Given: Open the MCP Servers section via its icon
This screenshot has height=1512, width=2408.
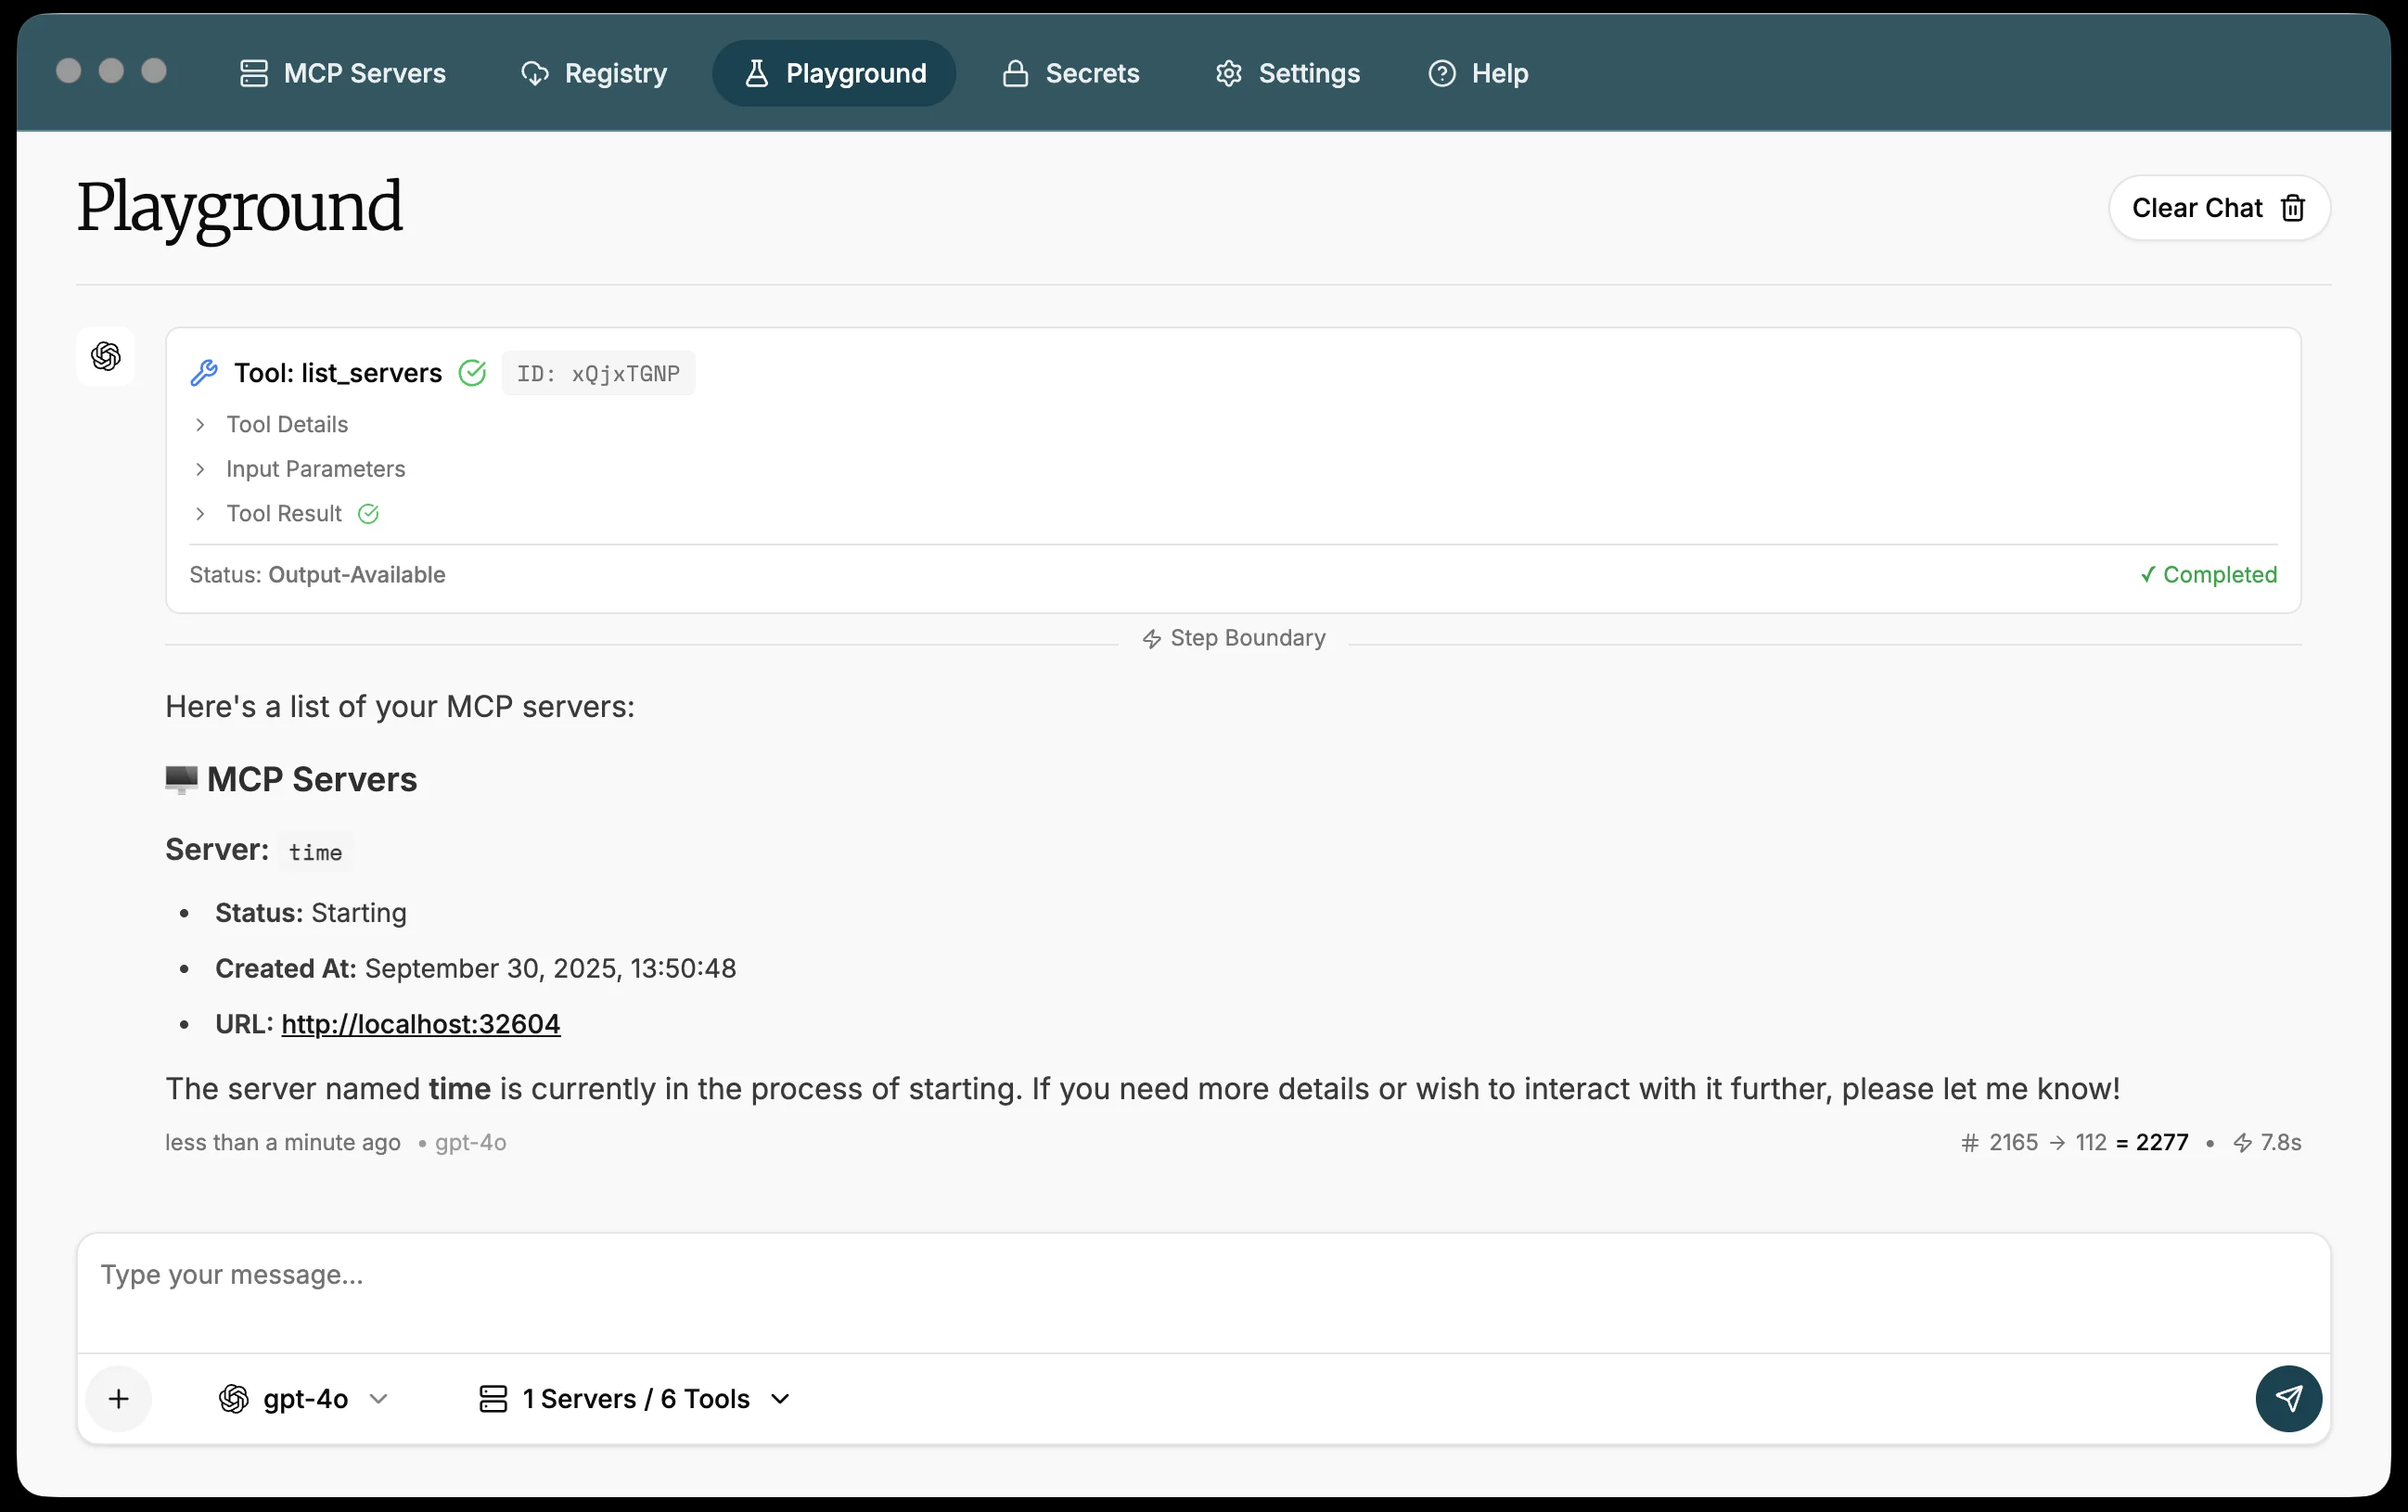Looking at the screenshot, I should pyautogui.click(x=254, y=72).
